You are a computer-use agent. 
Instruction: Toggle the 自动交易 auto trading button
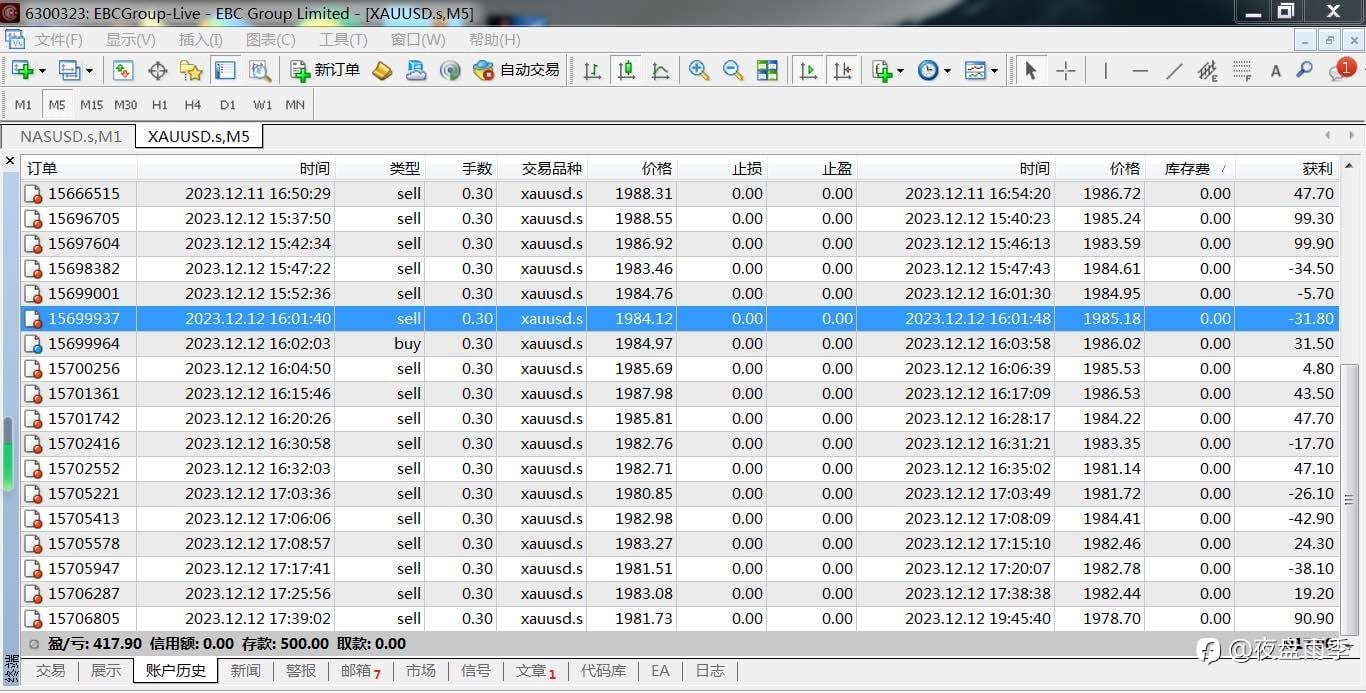[x=516, y=70]
